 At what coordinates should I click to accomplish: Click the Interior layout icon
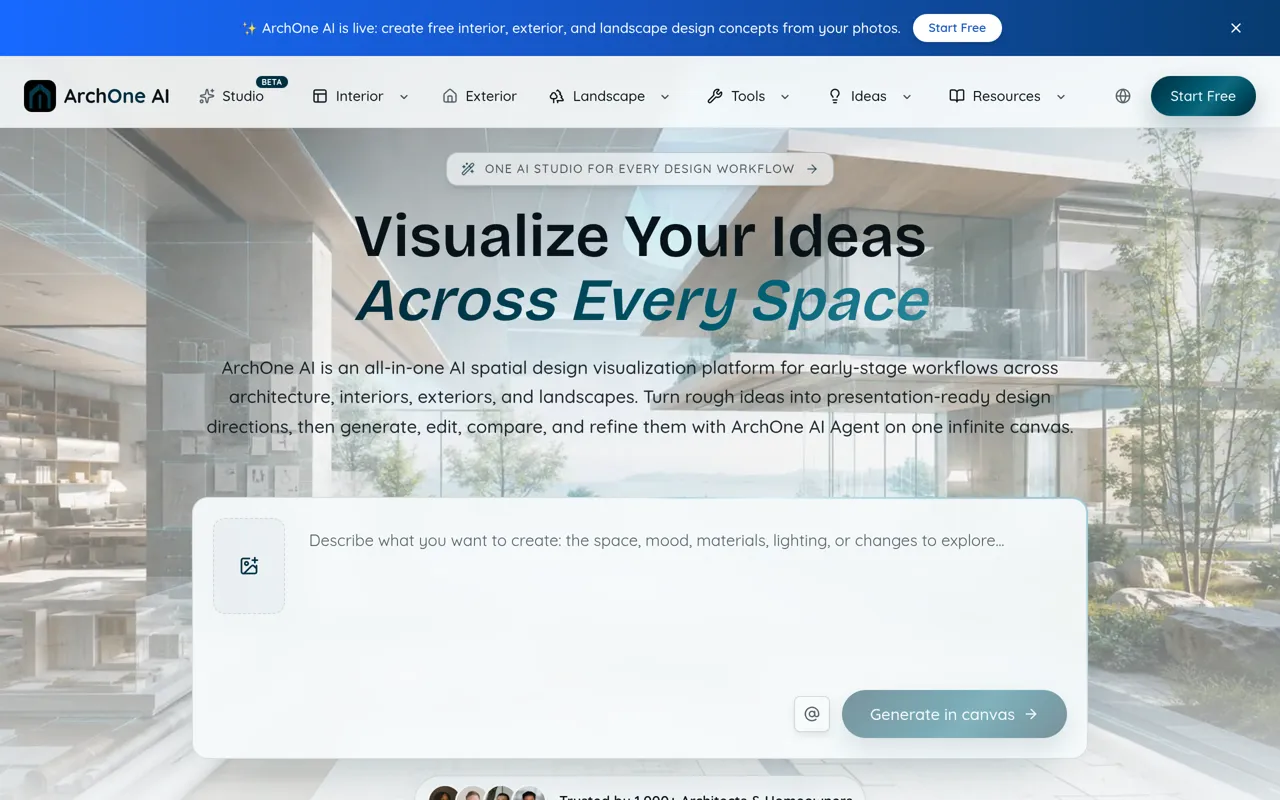320,96
